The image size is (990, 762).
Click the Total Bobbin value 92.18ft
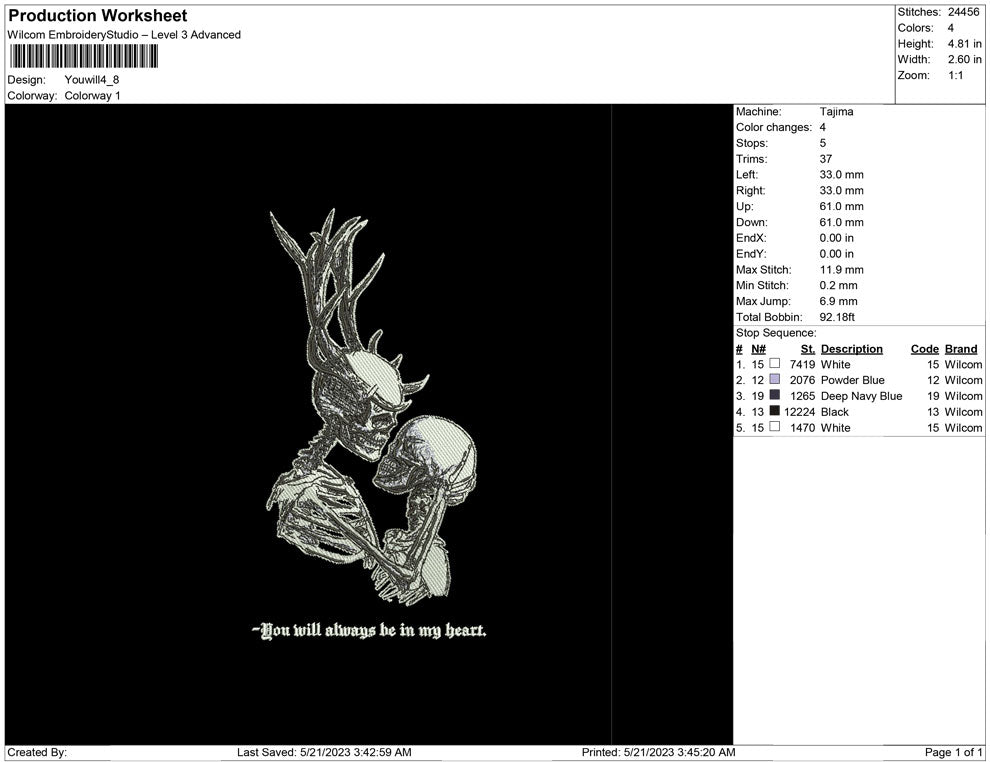tap(837, 317)
